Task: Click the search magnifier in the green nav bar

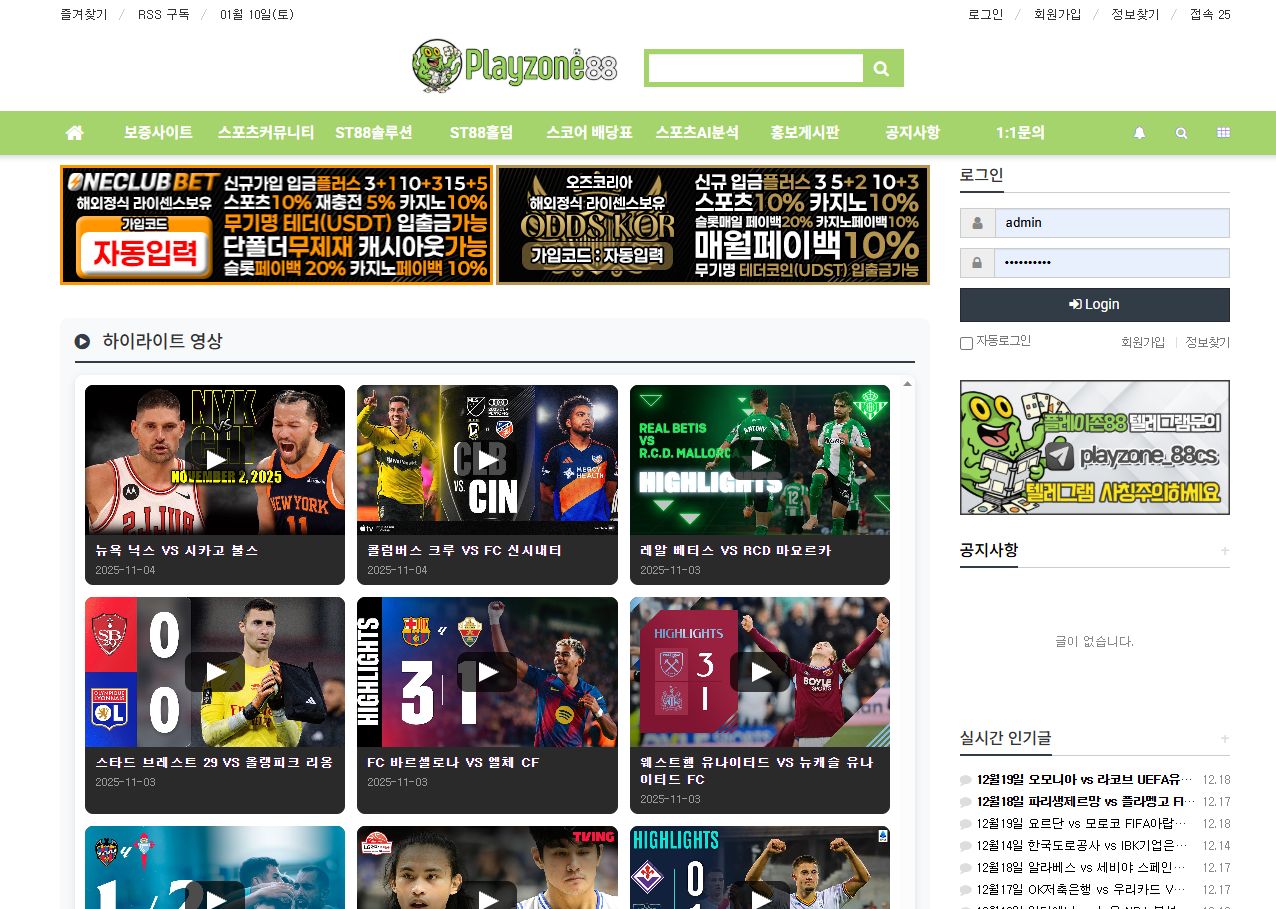Action: click(x=1181, y=133)
